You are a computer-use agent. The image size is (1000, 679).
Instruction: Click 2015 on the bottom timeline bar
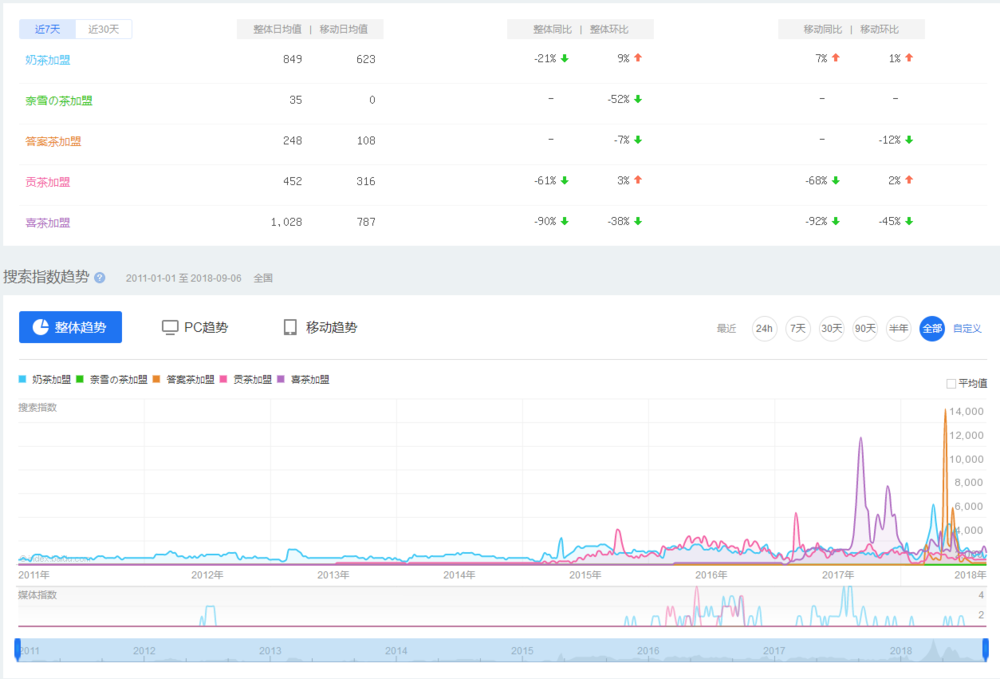pos(522,651)
